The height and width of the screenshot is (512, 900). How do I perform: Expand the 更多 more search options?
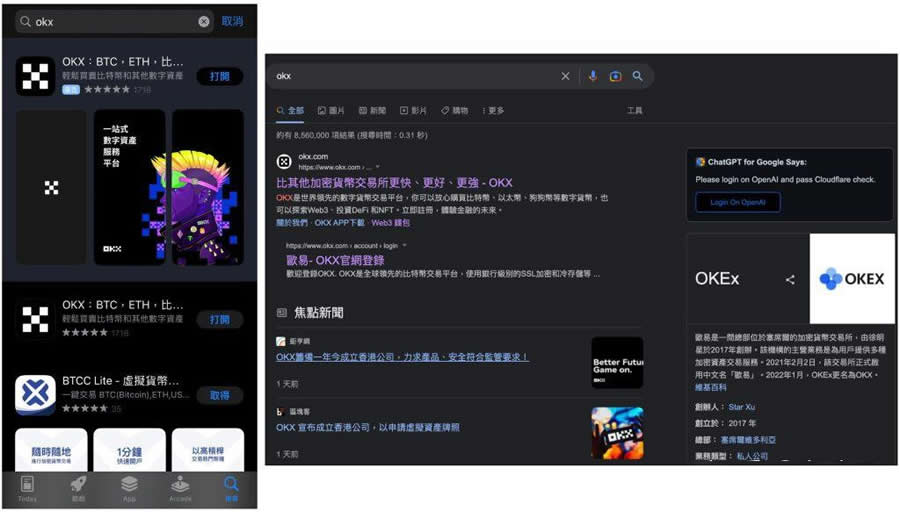(x=493, y=110)
